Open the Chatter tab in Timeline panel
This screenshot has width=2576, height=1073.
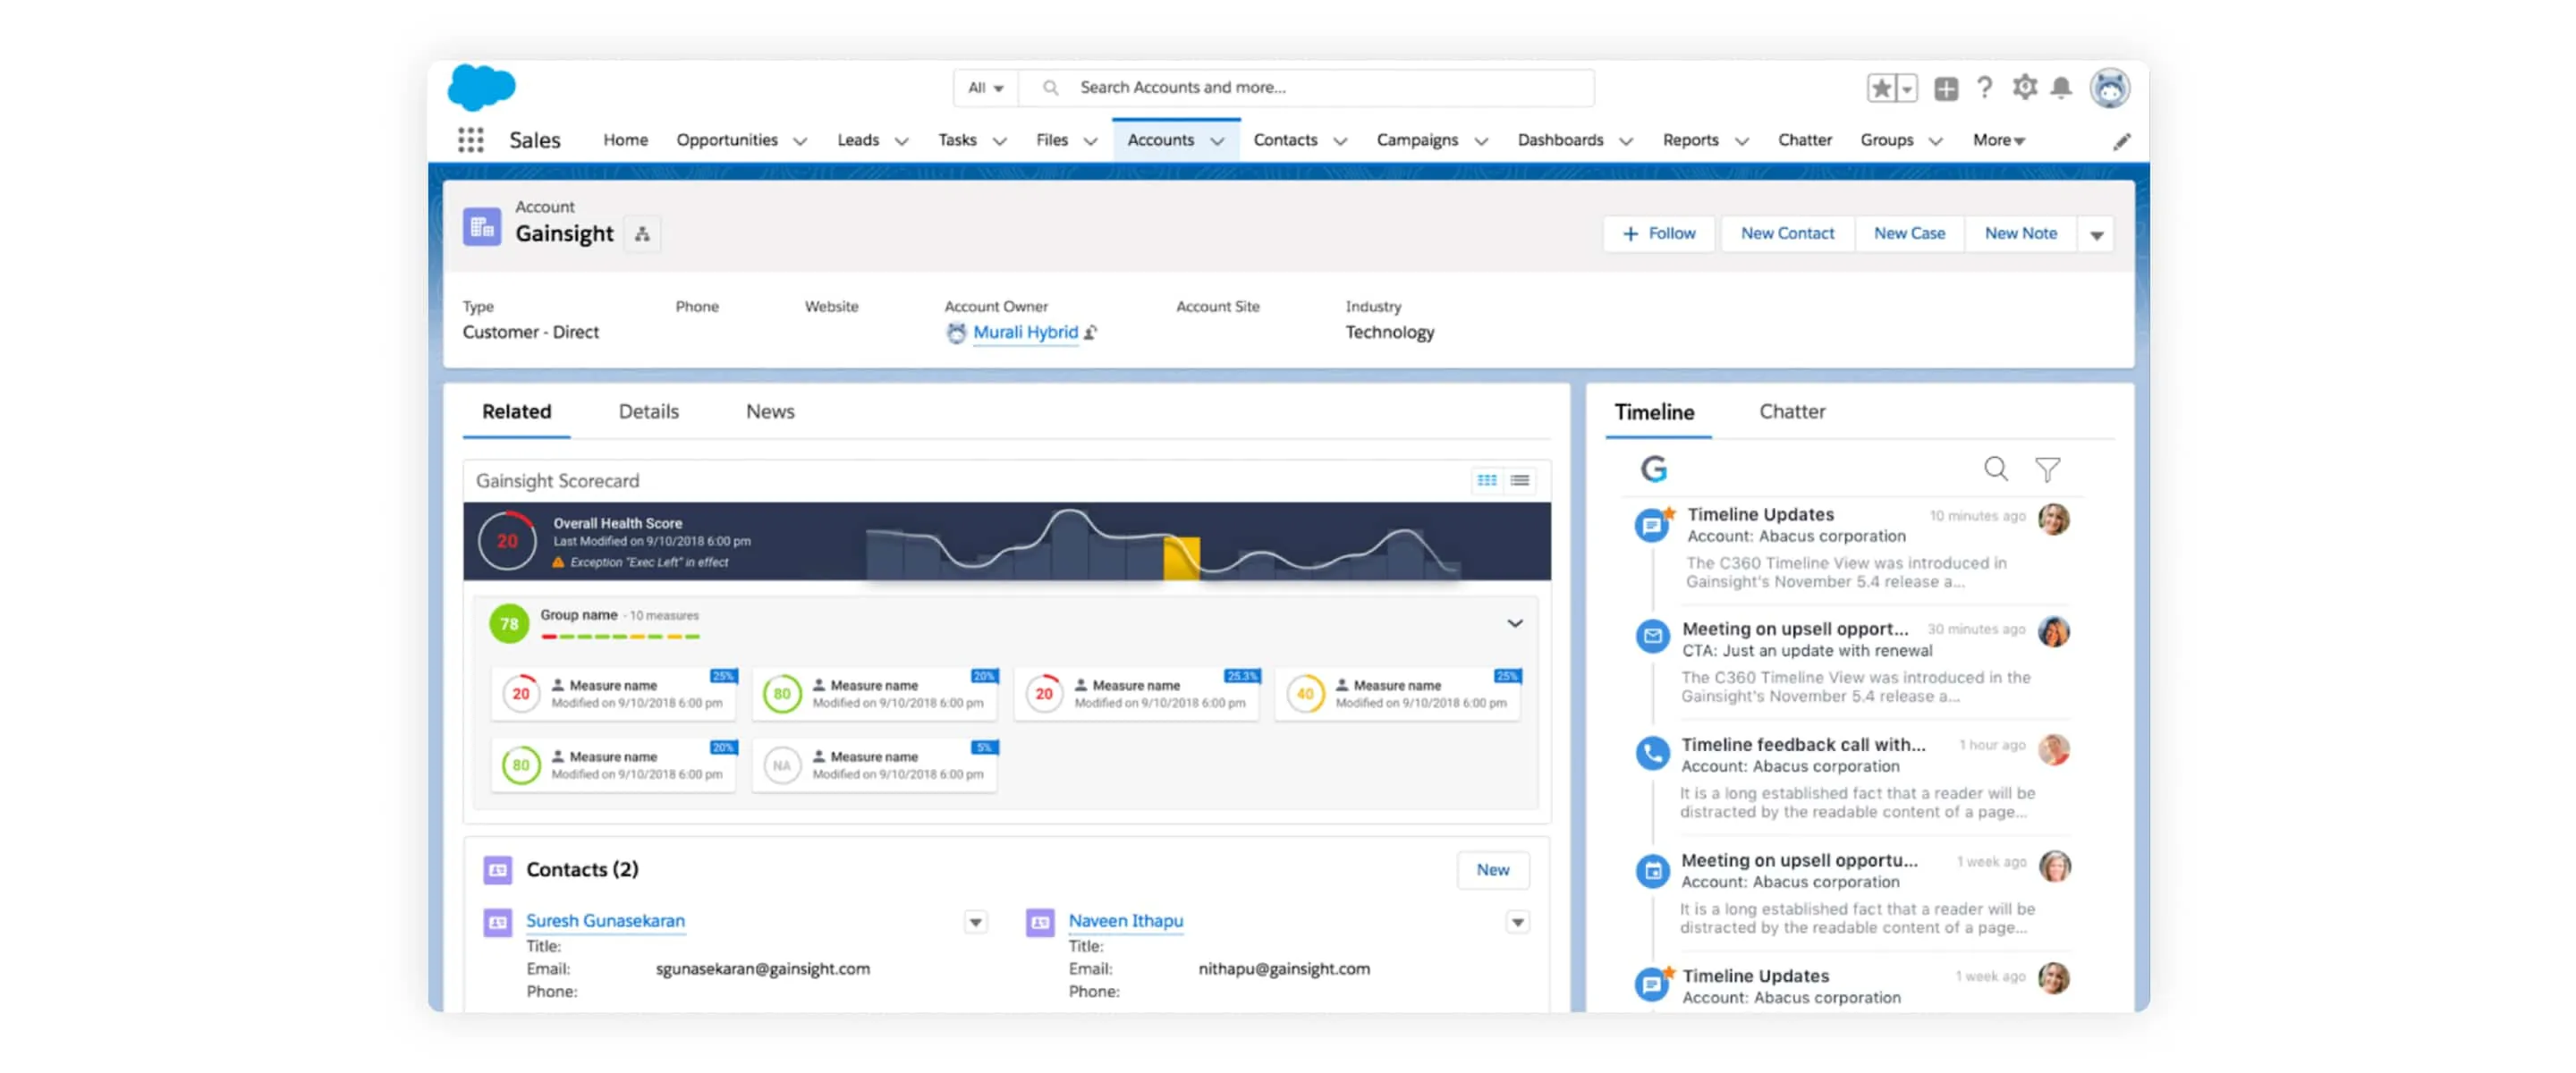(1792, 411)
